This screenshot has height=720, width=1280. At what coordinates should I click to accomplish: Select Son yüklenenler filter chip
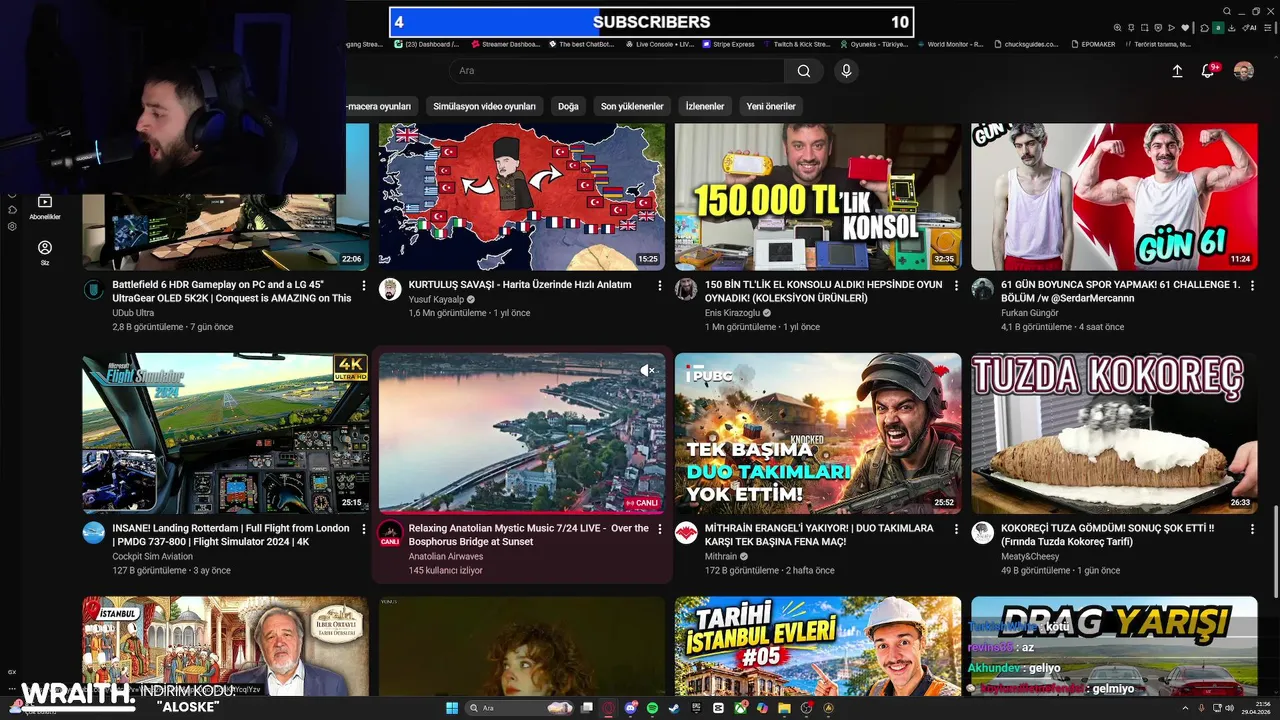point(632,106)
